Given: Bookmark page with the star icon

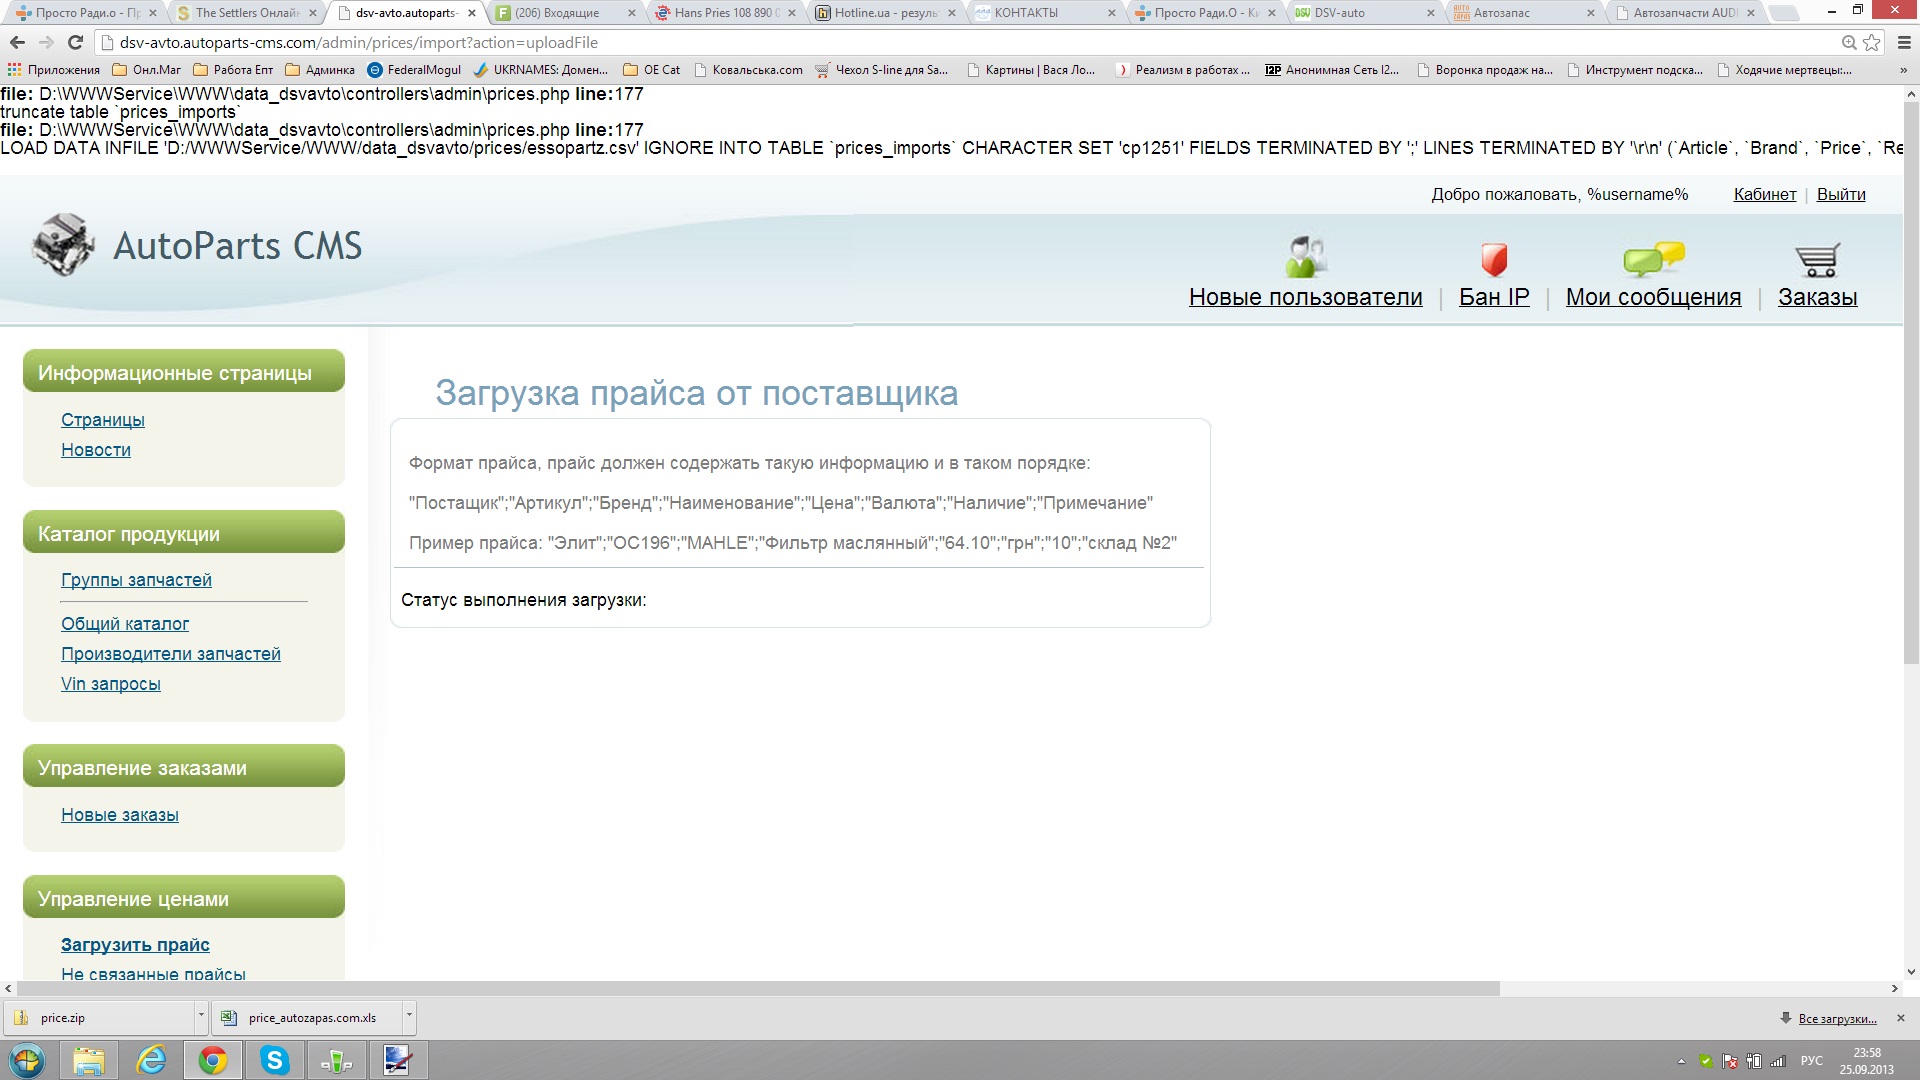Looking at the screenshot, I should 1872,43.
